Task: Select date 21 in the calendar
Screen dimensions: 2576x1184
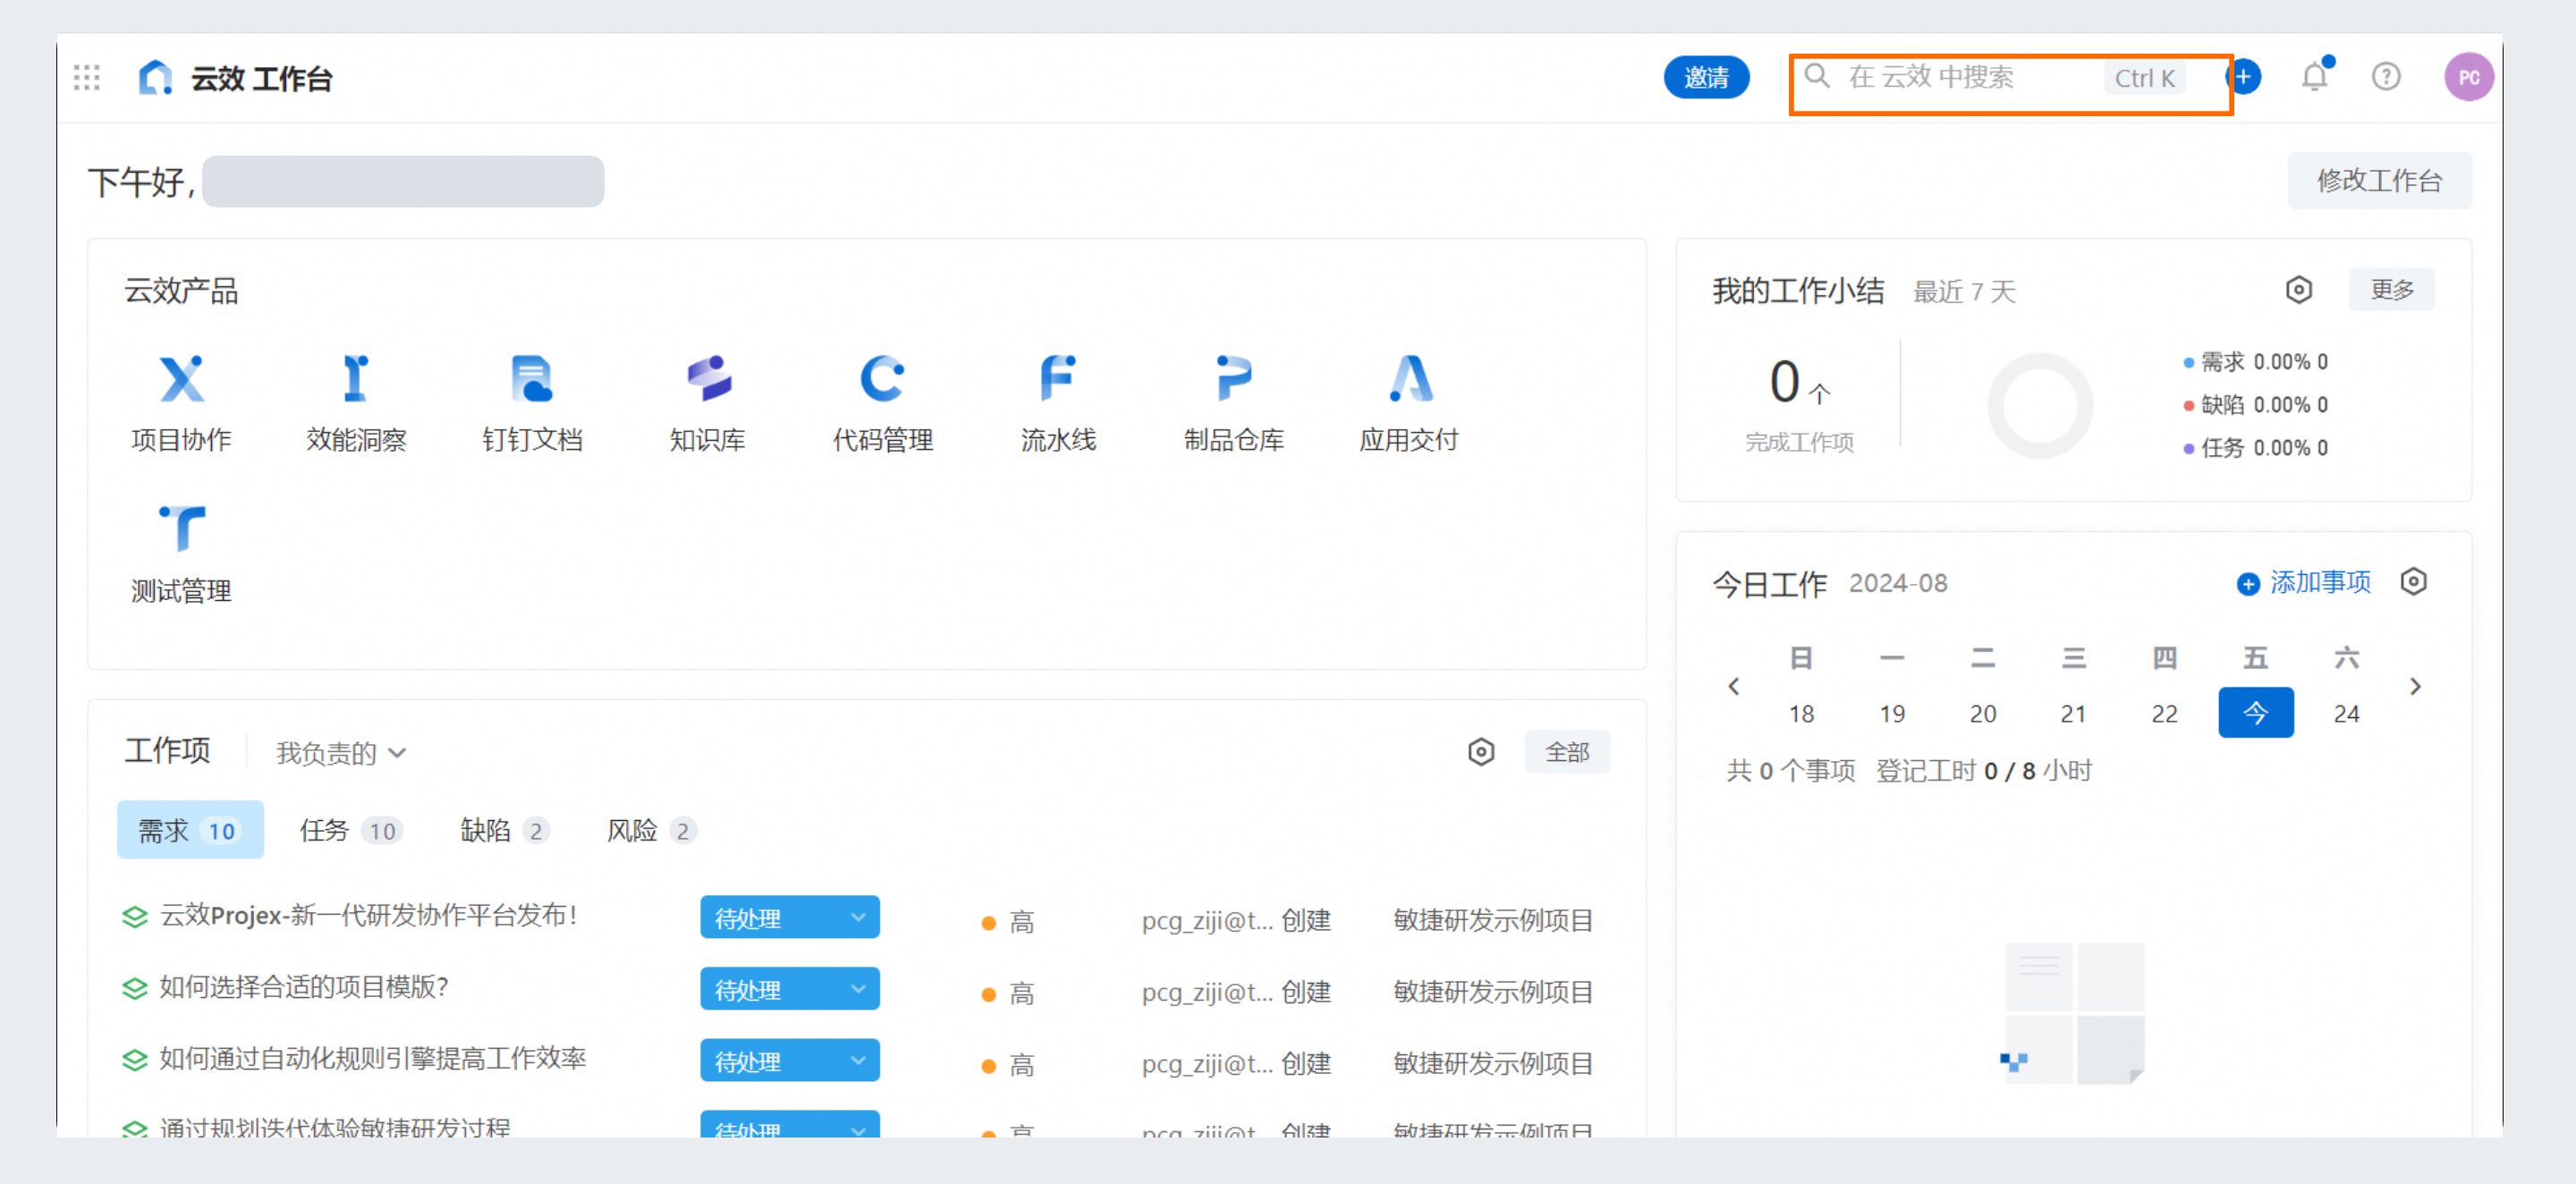Action: click(2074, 714)
